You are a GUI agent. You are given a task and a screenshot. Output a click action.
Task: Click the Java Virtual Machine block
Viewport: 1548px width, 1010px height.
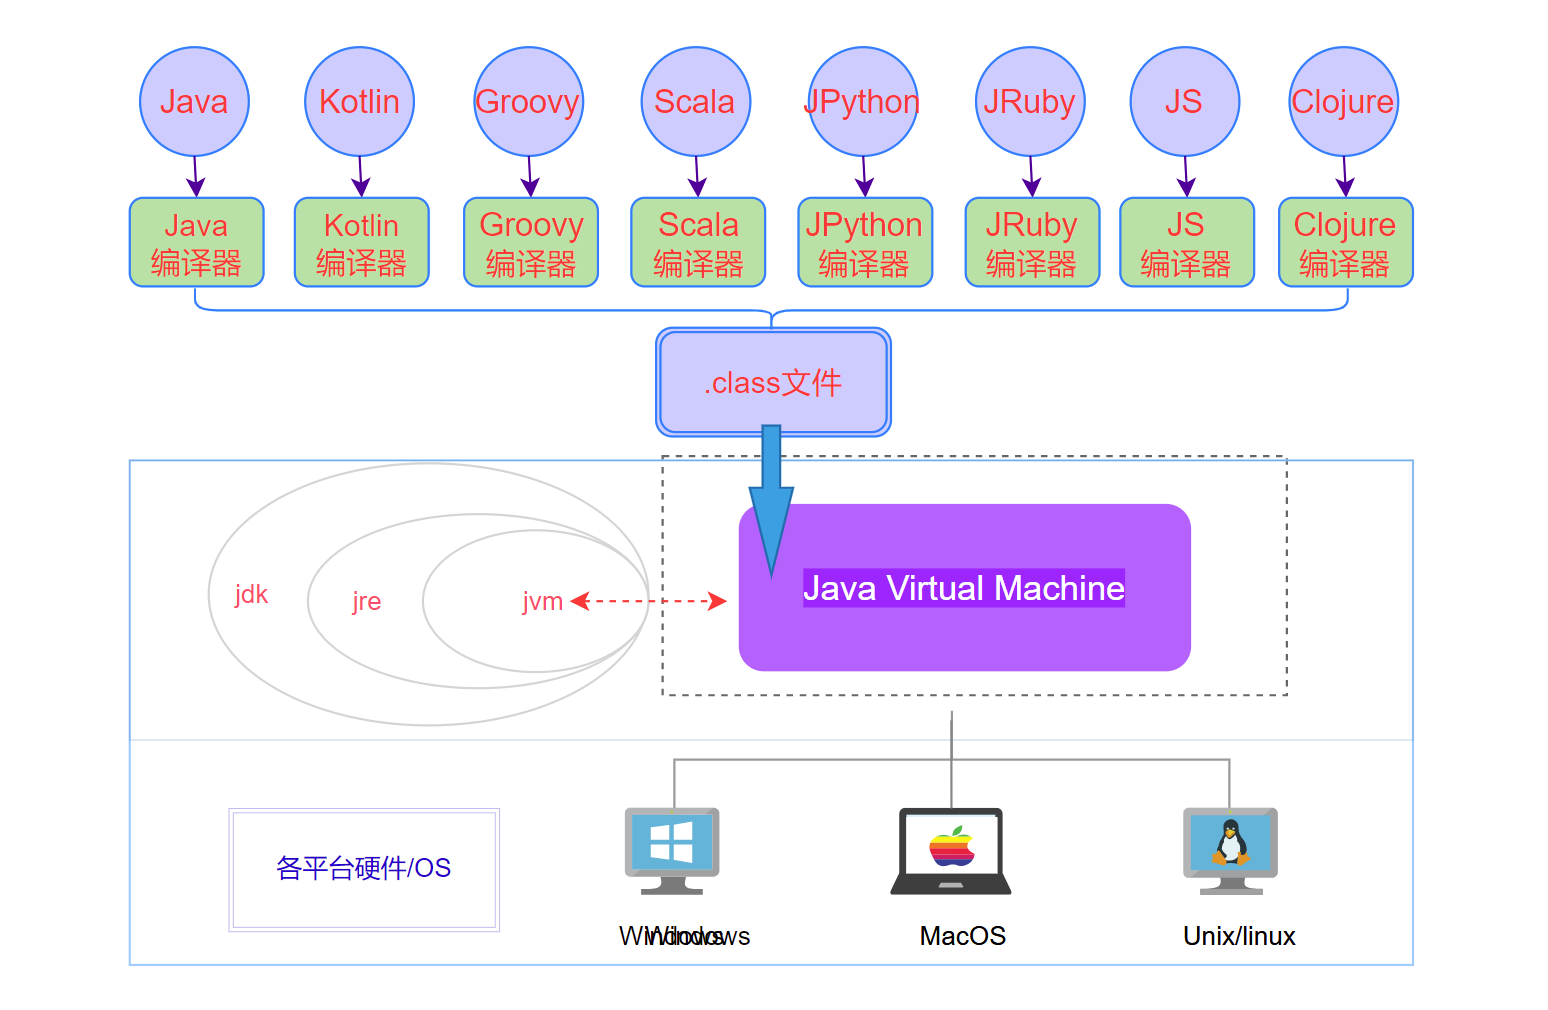[964, 587]
